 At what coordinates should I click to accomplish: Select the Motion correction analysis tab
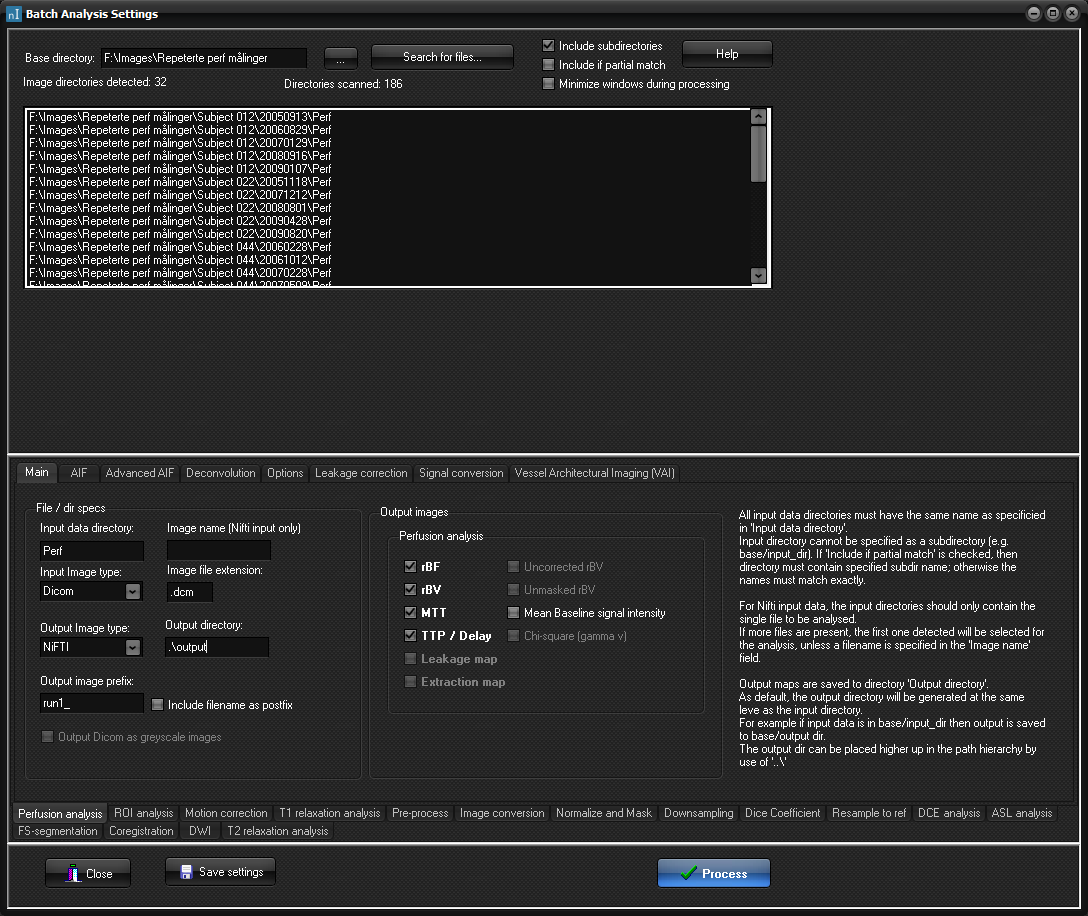(x=226, y=813)
